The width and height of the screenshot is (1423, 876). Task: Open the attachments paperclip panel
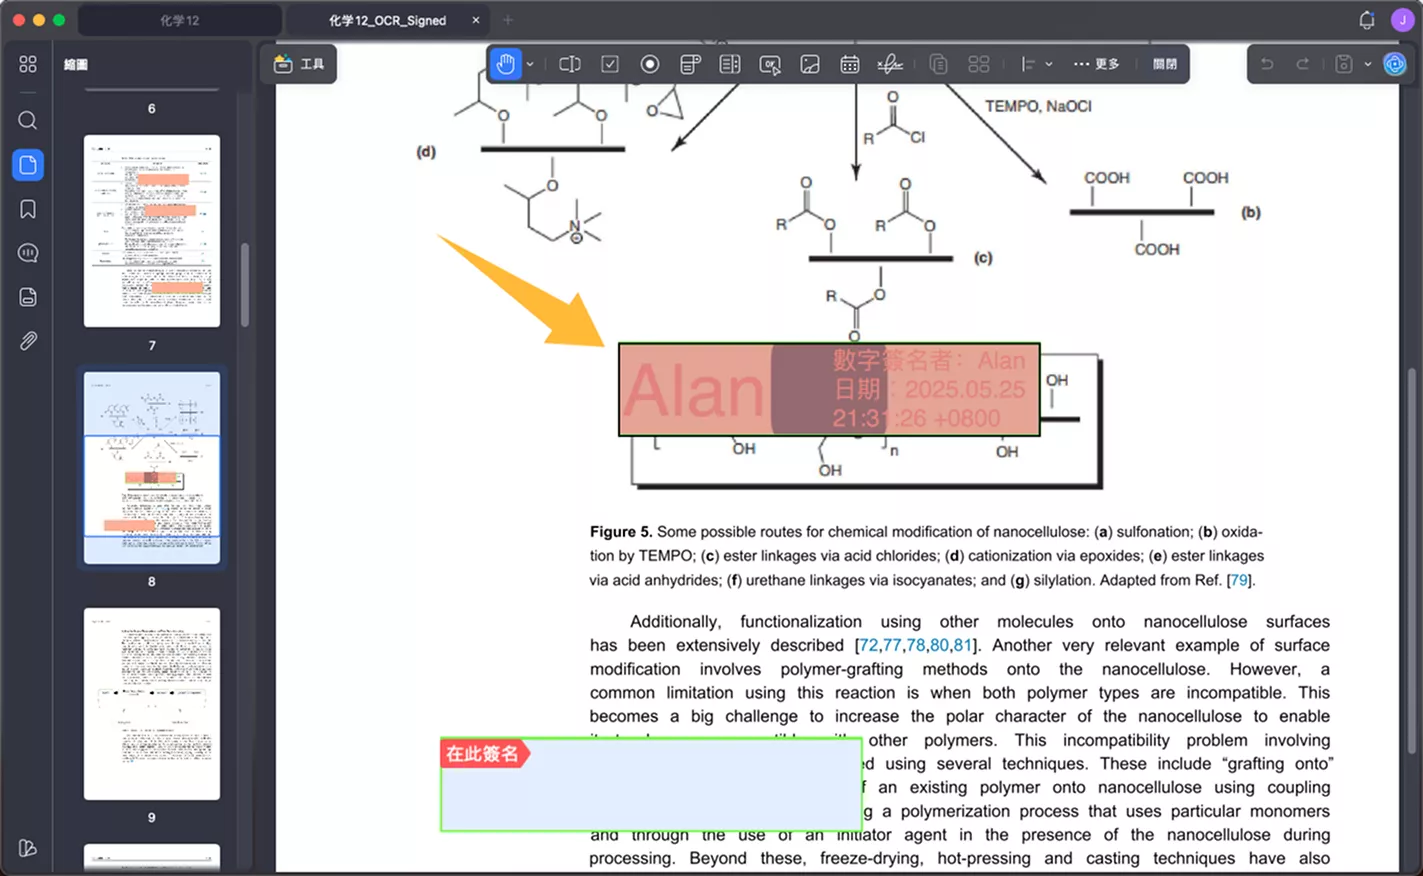pyautogui.click(x=28, y=341)
